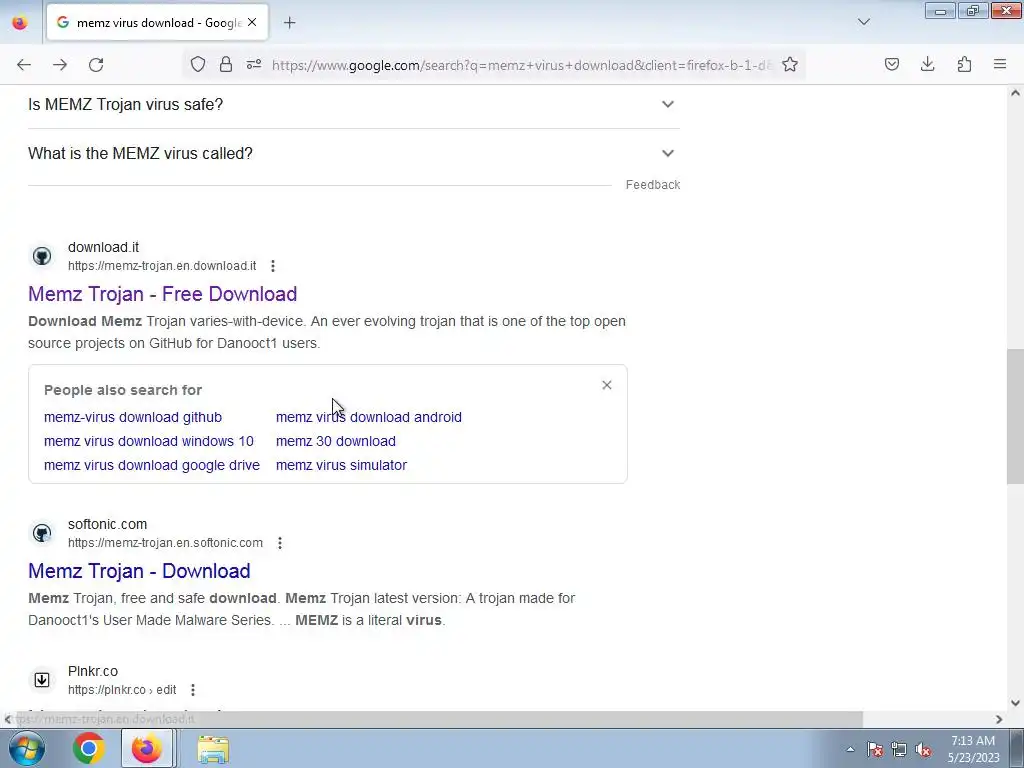Open the Action Center flag icon
The width and height of the screenshot is (1024, 768).
tap(875, 749)
